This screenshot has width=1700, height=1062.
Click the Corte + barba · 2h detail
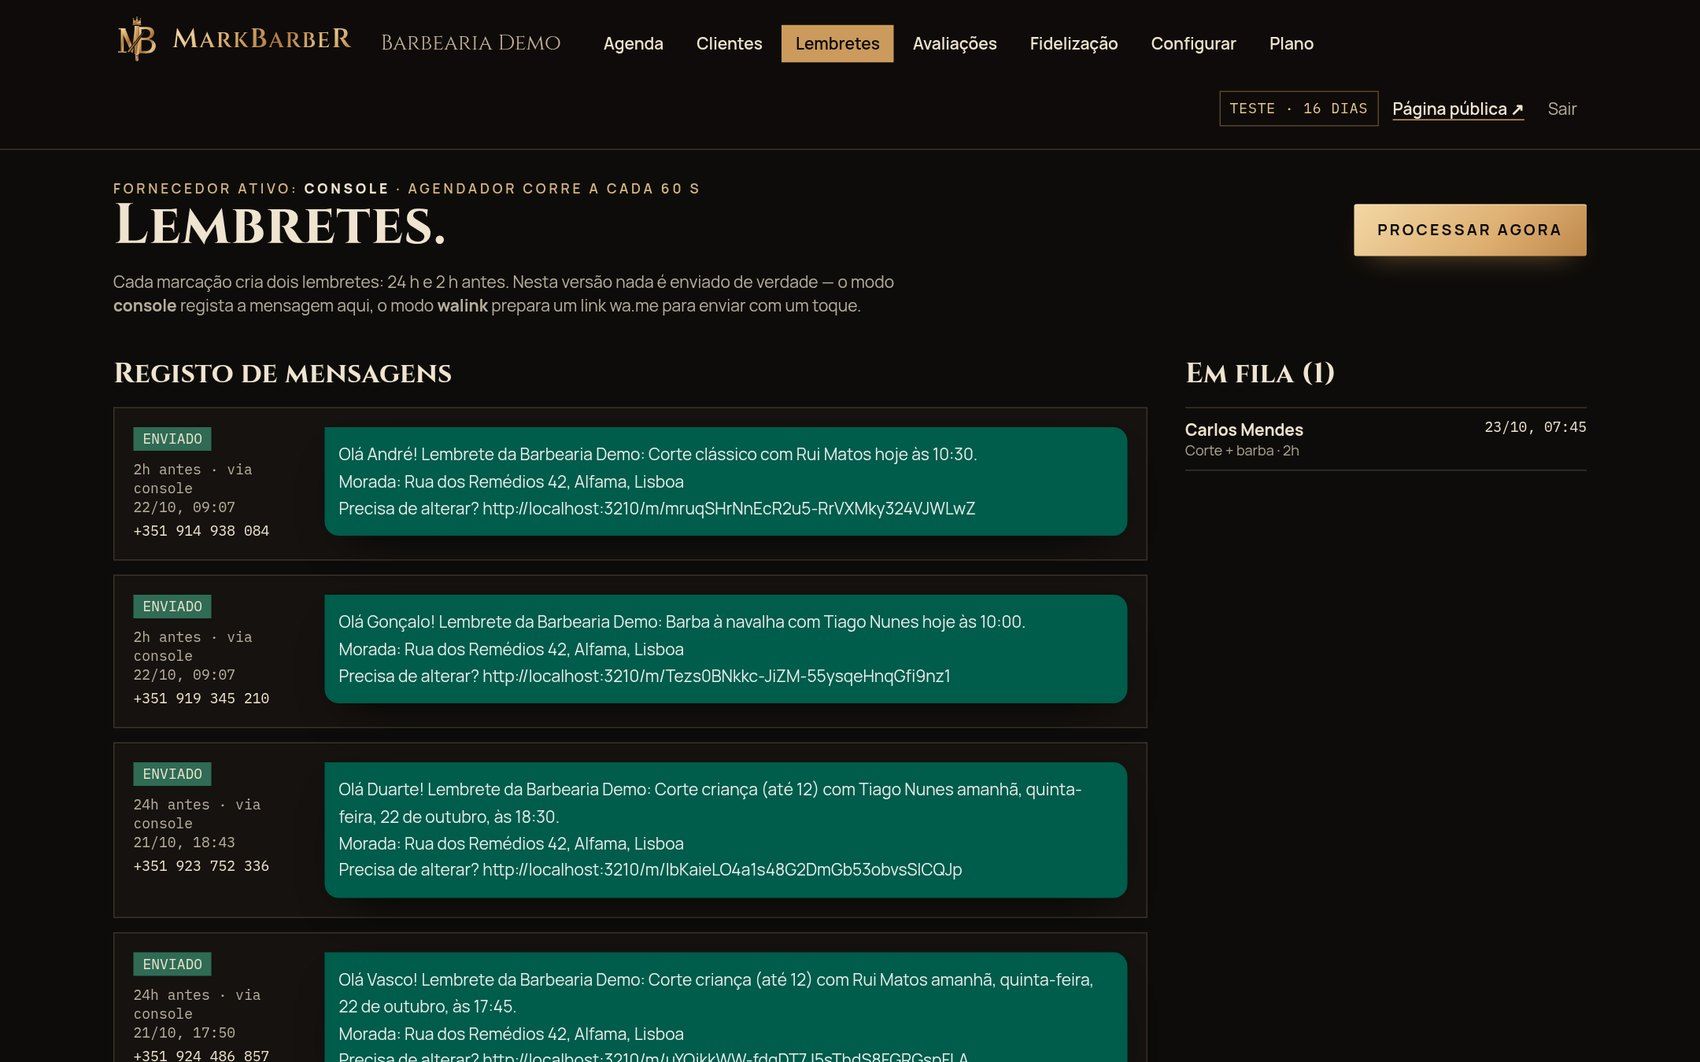click(x=1242, y=451)
